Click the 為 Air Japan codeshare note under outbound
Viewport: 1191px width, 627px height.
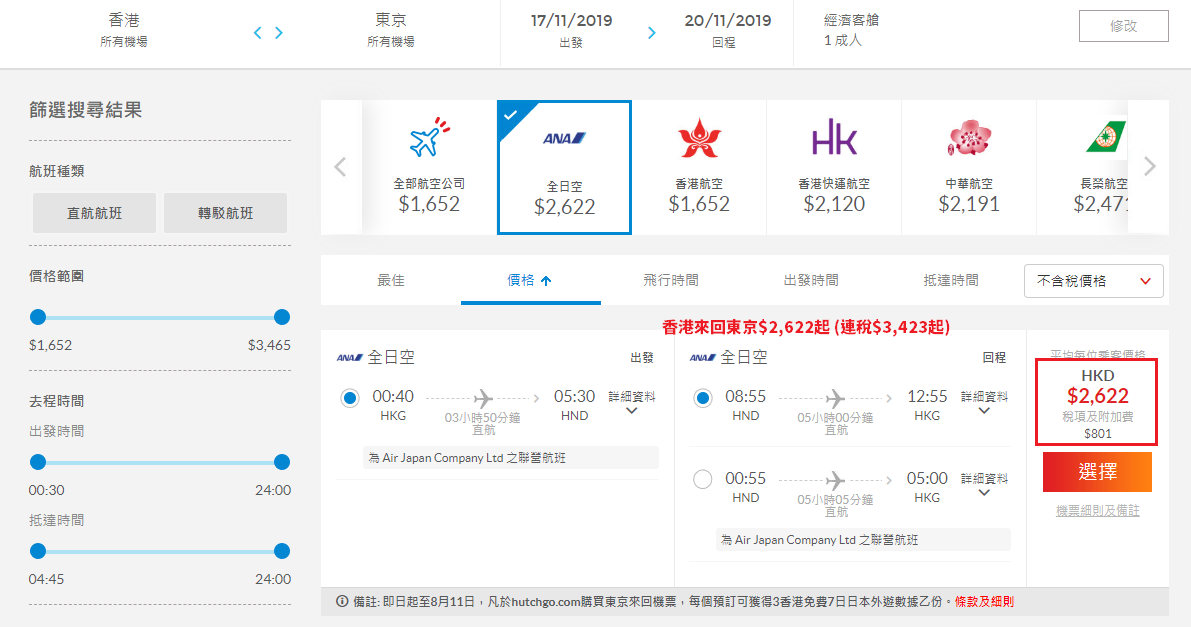point(510,458)
